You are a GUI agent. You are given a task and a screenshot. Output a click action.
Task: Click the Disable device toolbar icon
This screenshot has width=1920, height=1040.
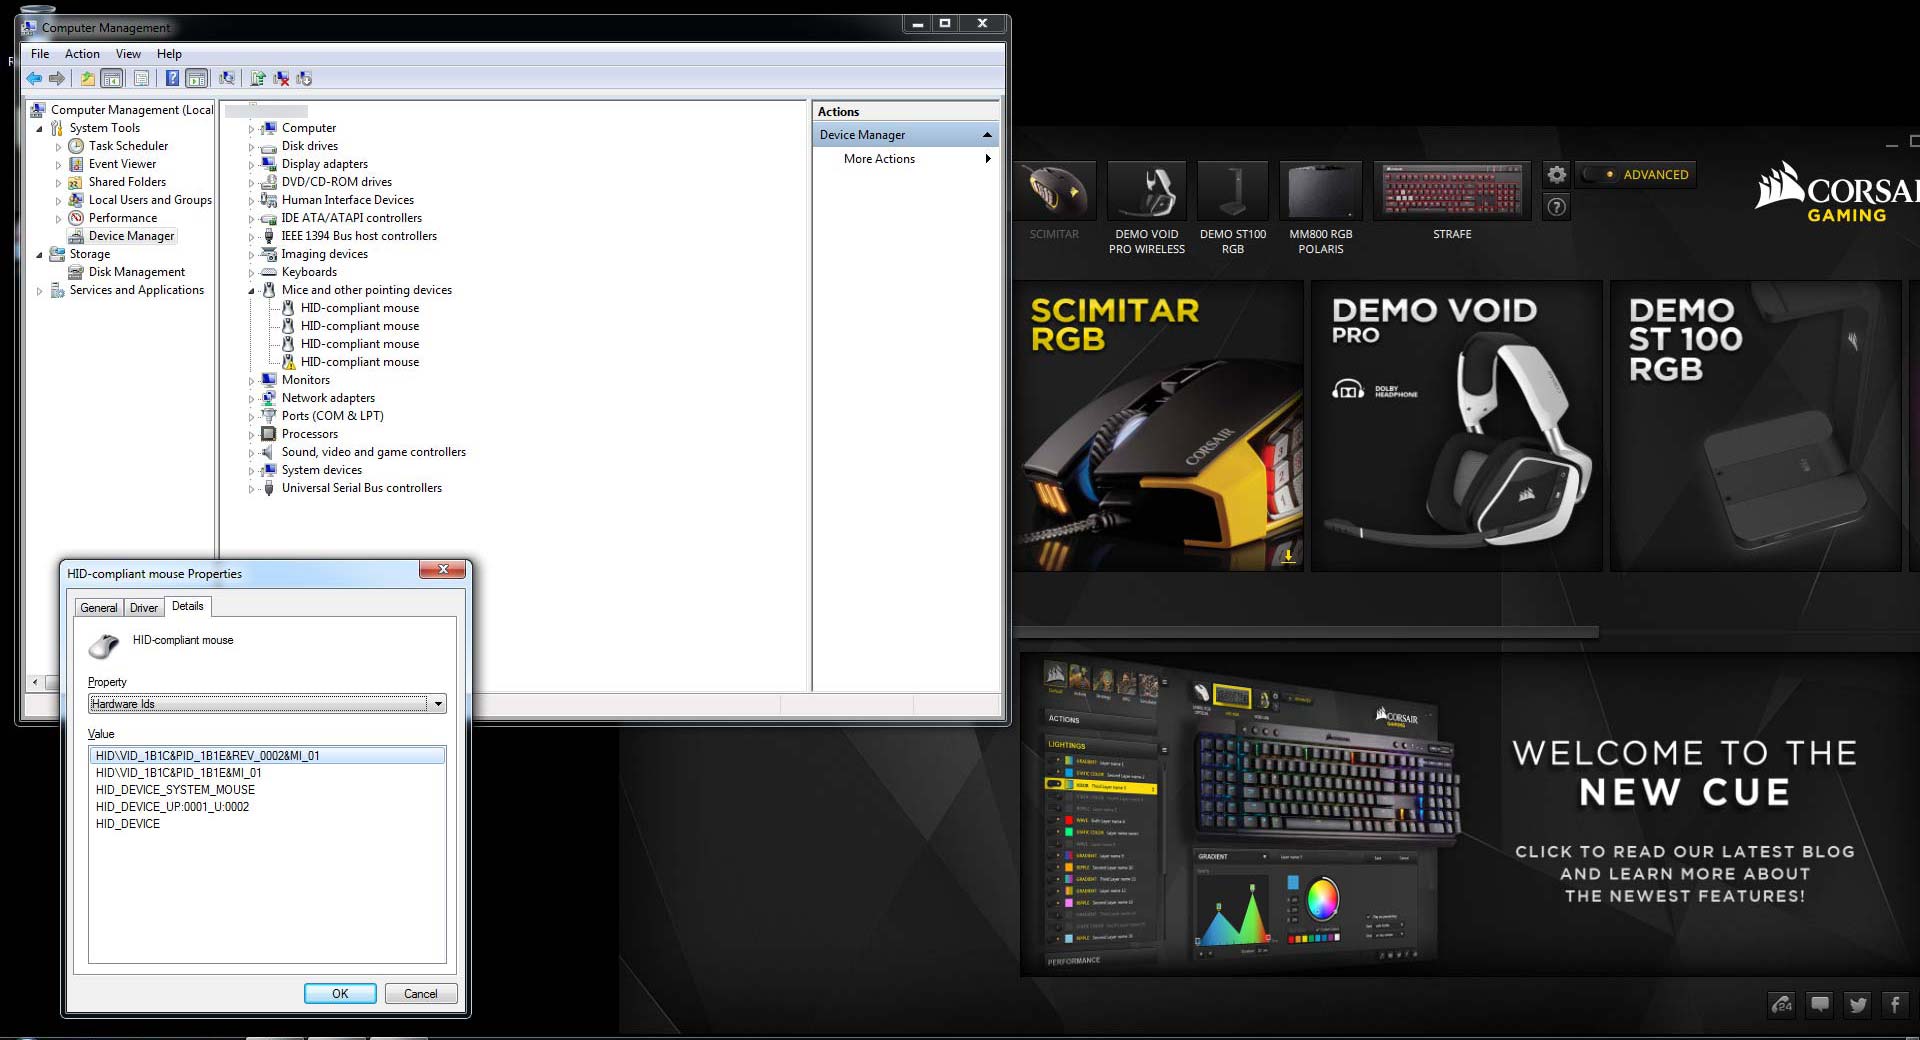tap(304, 78)
